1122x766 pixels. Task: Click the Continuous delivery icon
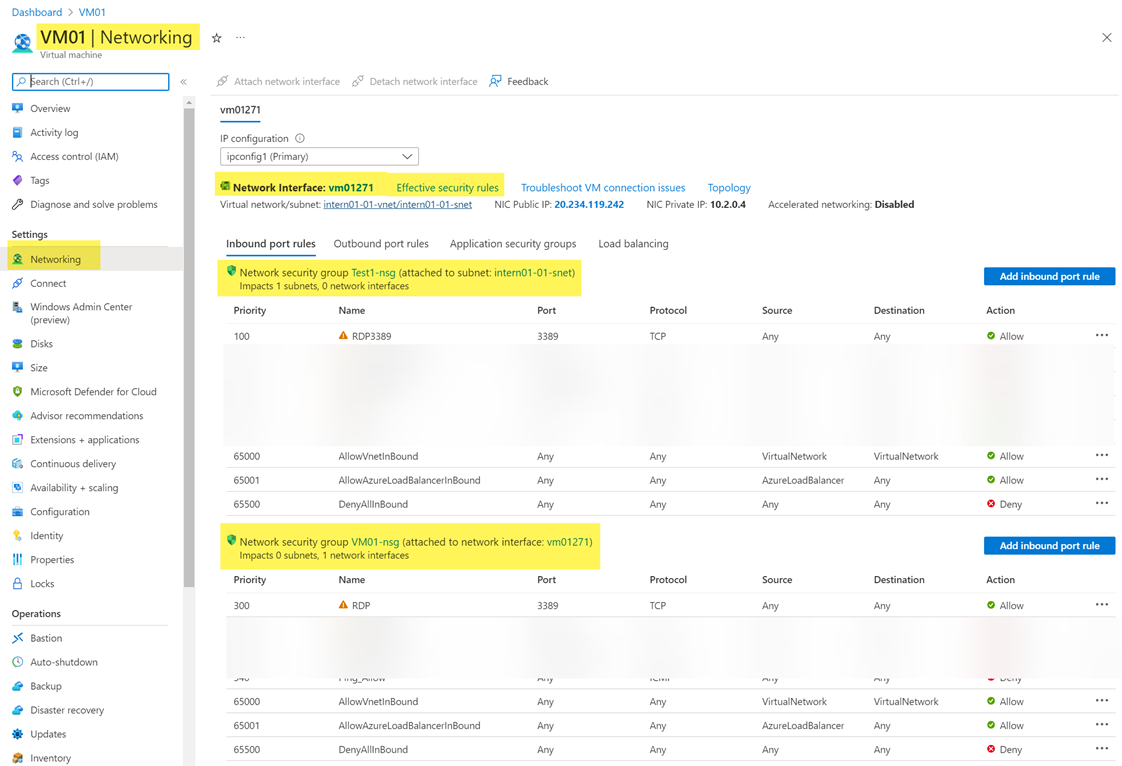pos(18,463)
